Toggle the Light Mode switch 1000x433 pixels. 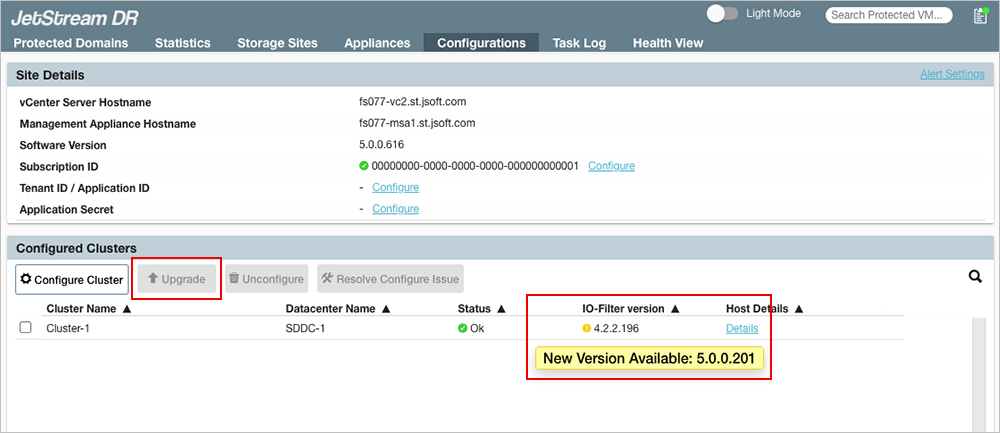(x=722, y=14)
